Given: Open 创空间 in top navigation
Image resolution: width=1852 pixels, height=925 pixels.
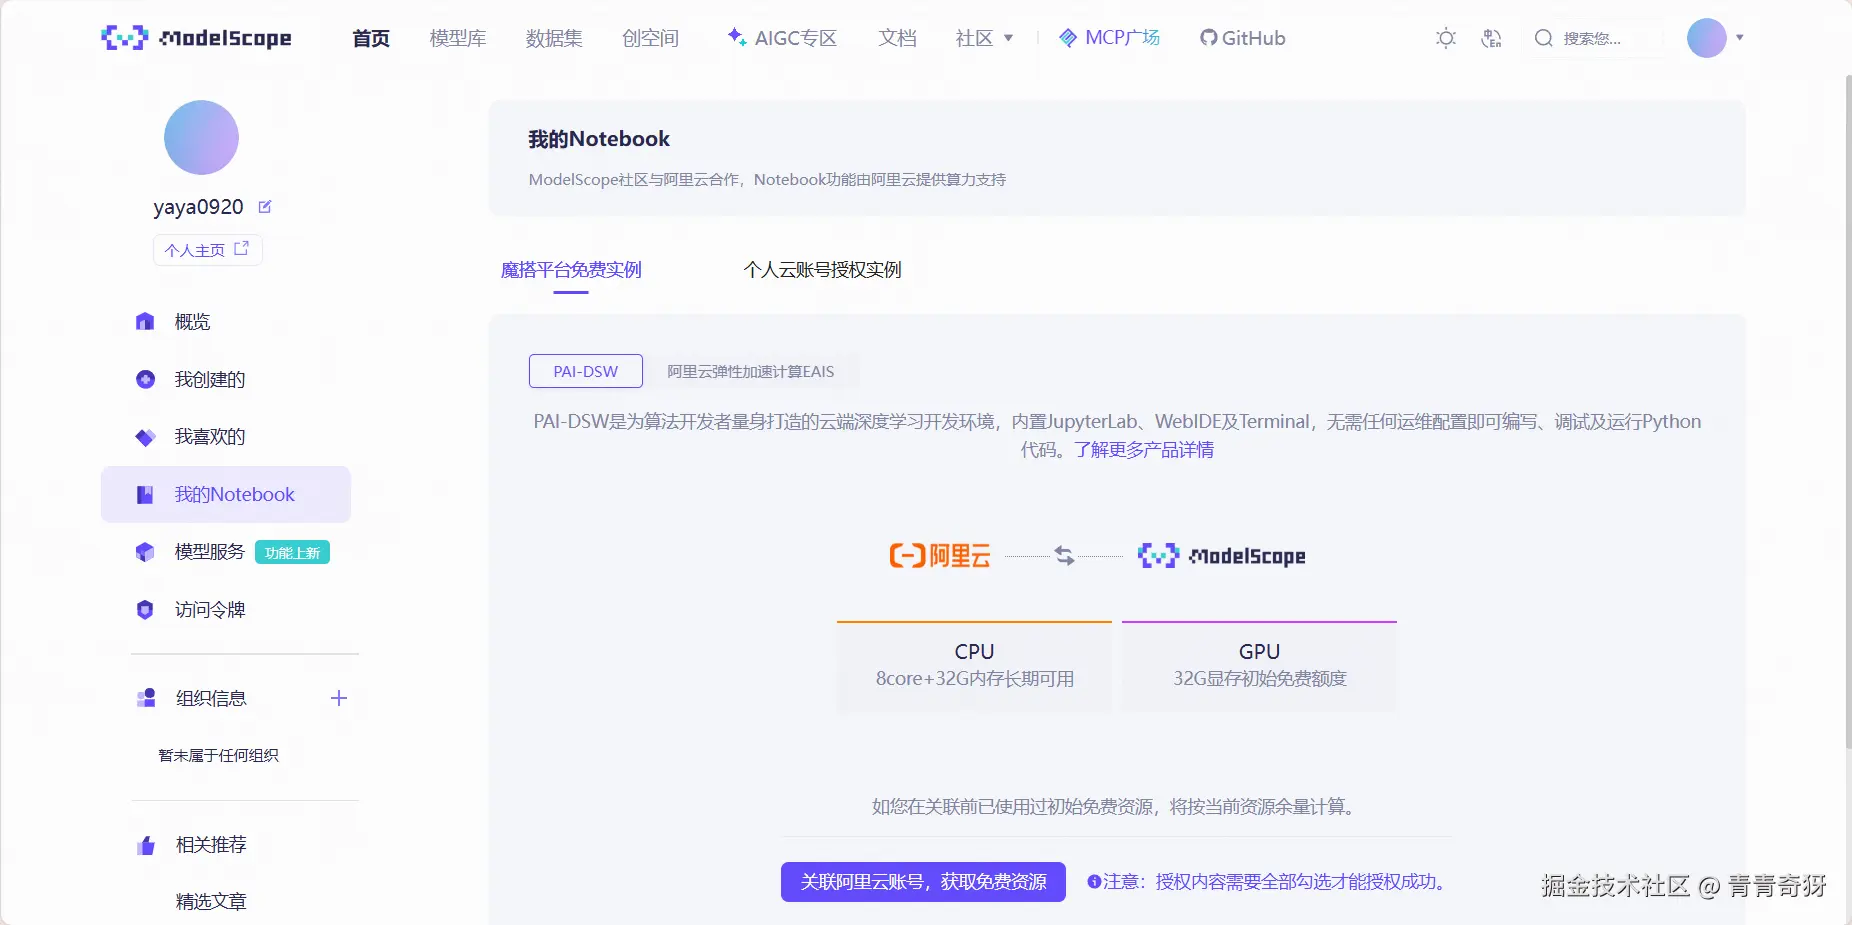Looking at the screenshot, I should pyautogui.click(x=650, y=38).
